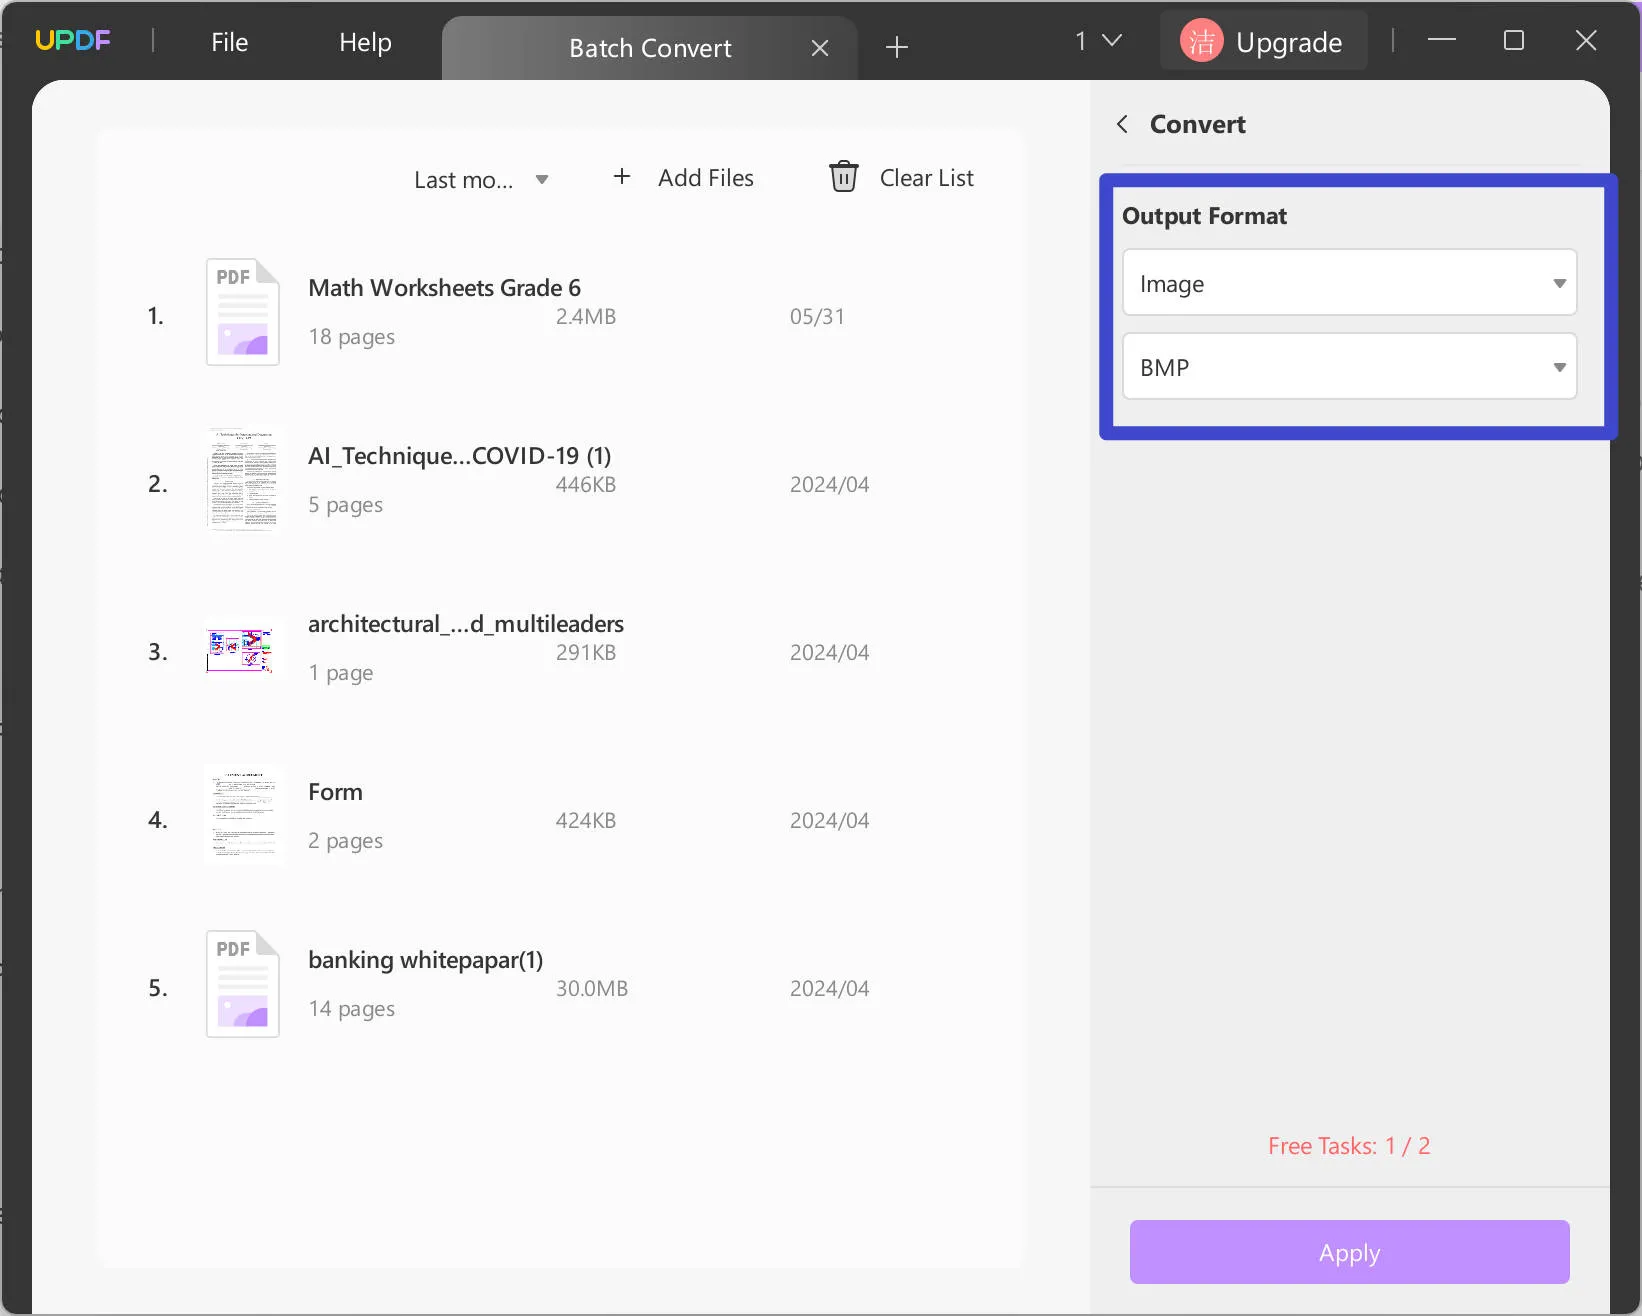
Task: Click the Upgrade button
Action: tap(1263, 42)
